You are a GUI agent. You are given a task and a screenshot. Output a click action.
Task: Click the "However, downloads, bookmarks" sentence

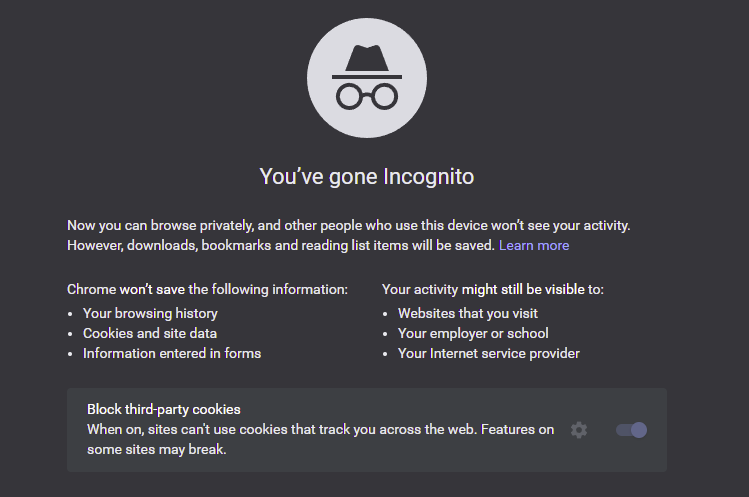tap(281, 246)
